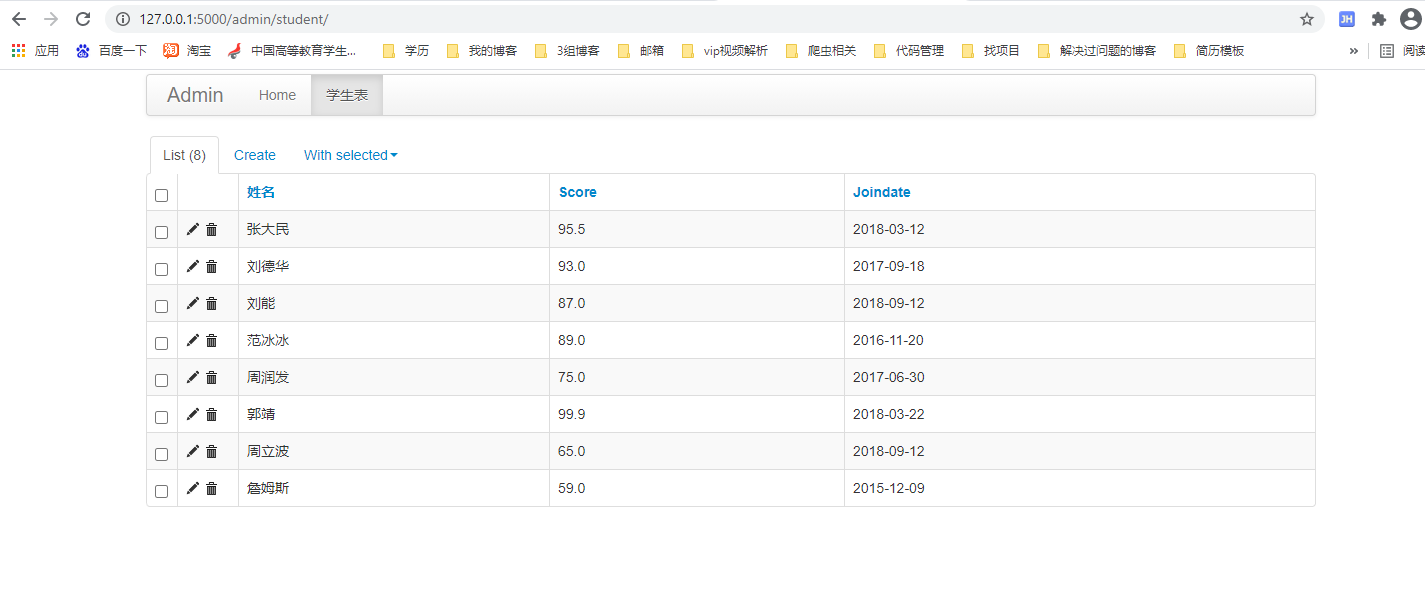This screenshot has width=1425, height=607.
Task: Open the JH extension icon
Action: 1347,19
